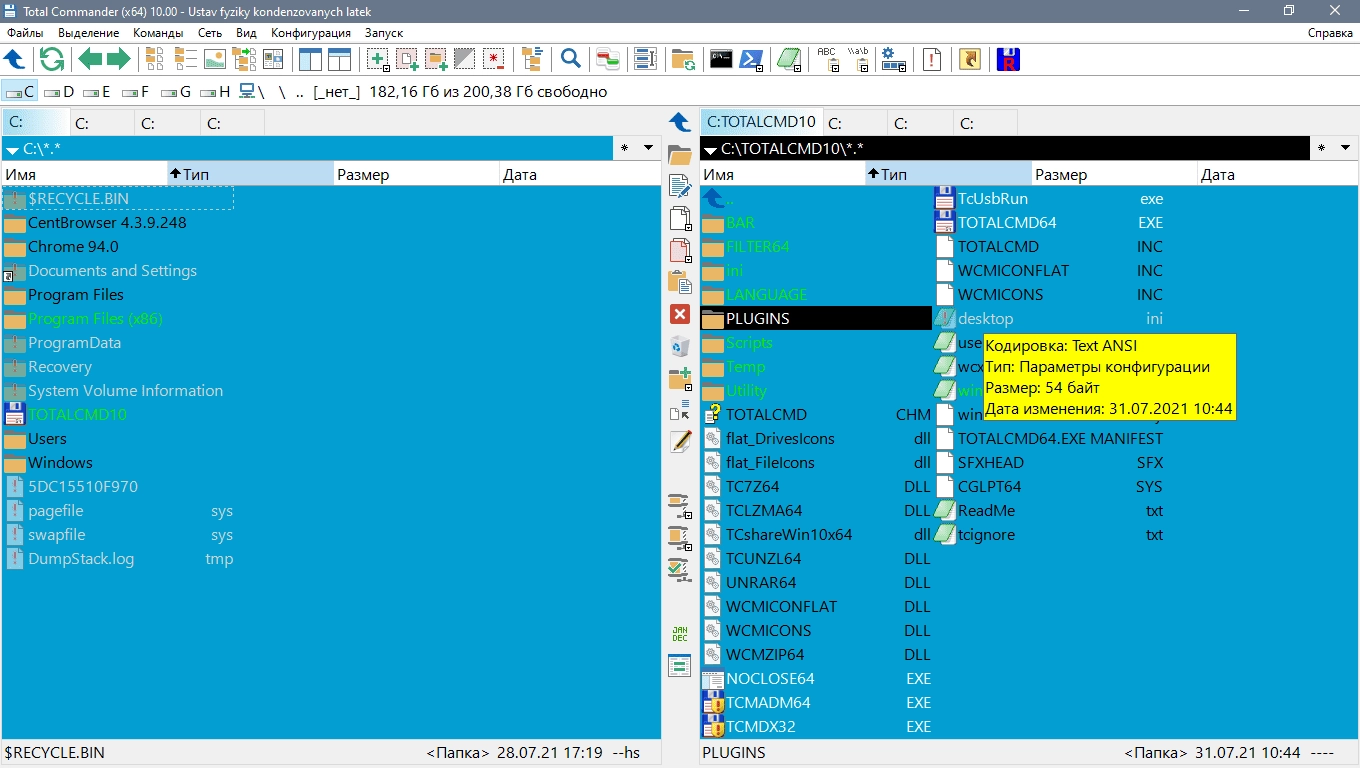Sort left panel by Размер column
This screenshot has height=768, width=1360.
pos(416,174)
